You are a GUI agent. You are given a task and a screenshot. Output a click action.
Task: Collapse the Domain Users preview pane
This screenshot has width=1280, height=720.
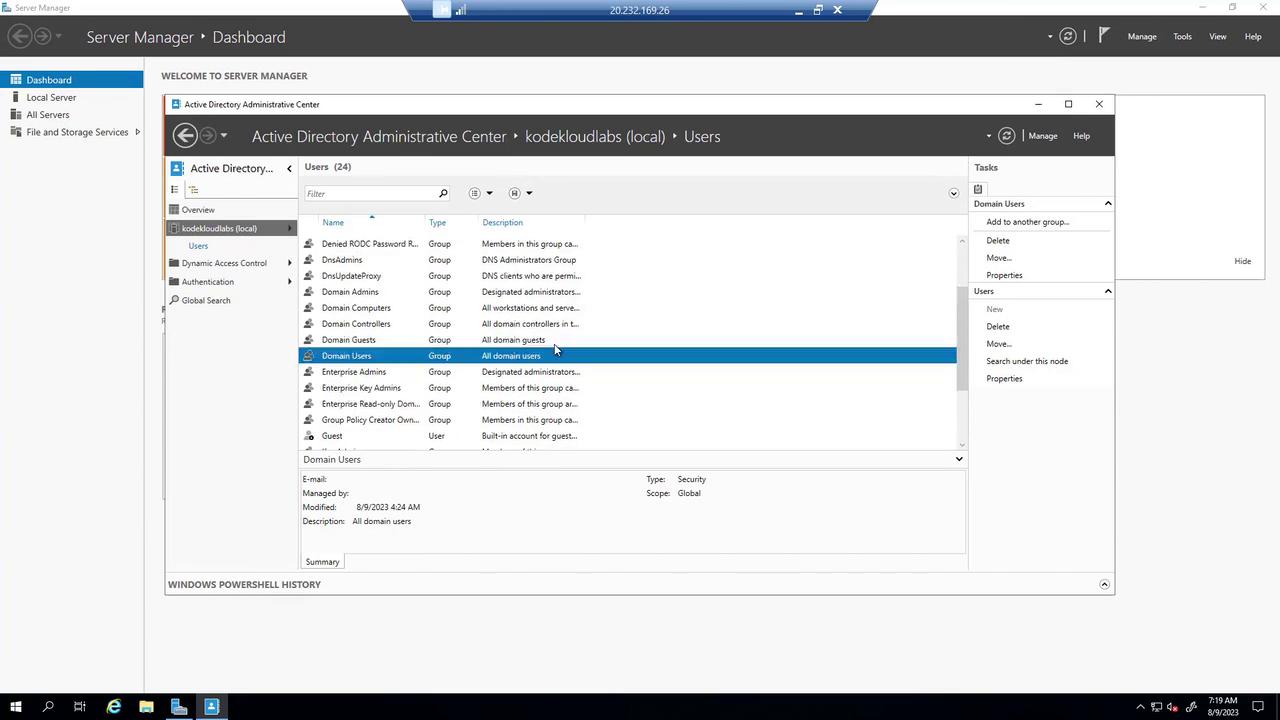coord(958,459)
